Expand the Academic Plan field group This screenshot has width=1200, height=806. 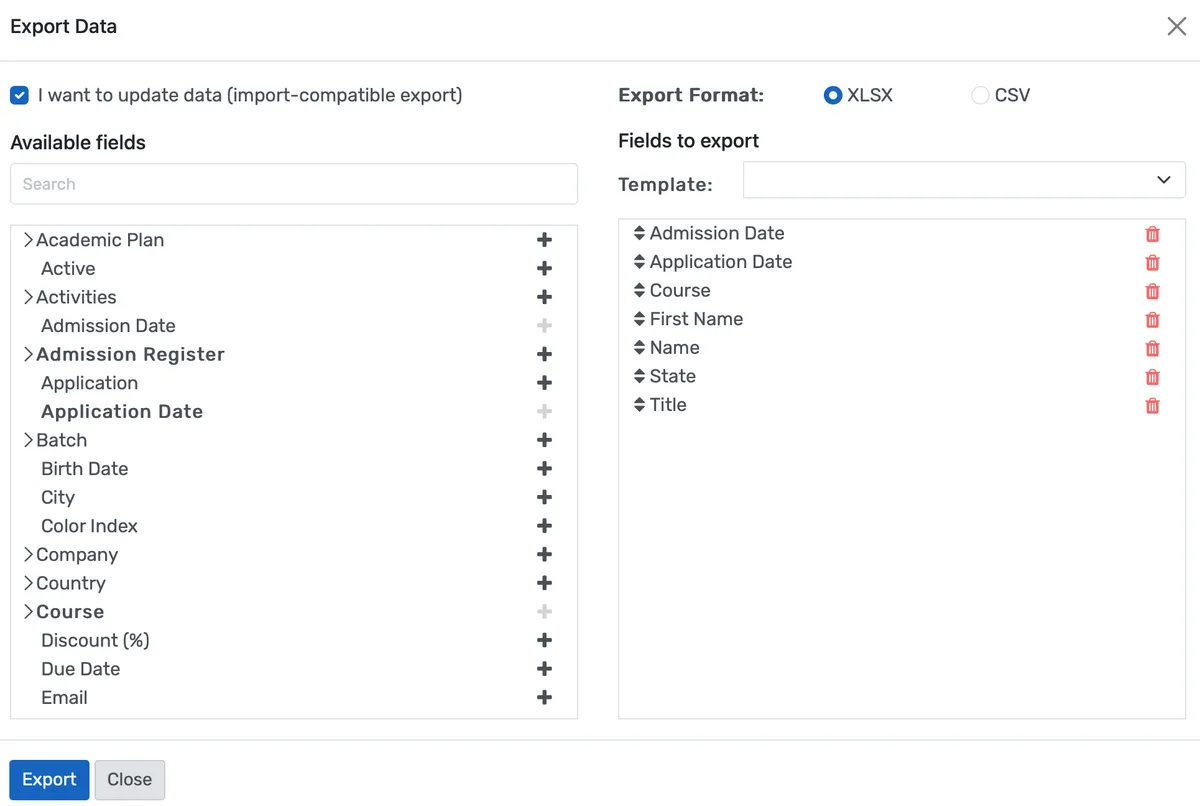pyautogui.click(x=28, y=240)
